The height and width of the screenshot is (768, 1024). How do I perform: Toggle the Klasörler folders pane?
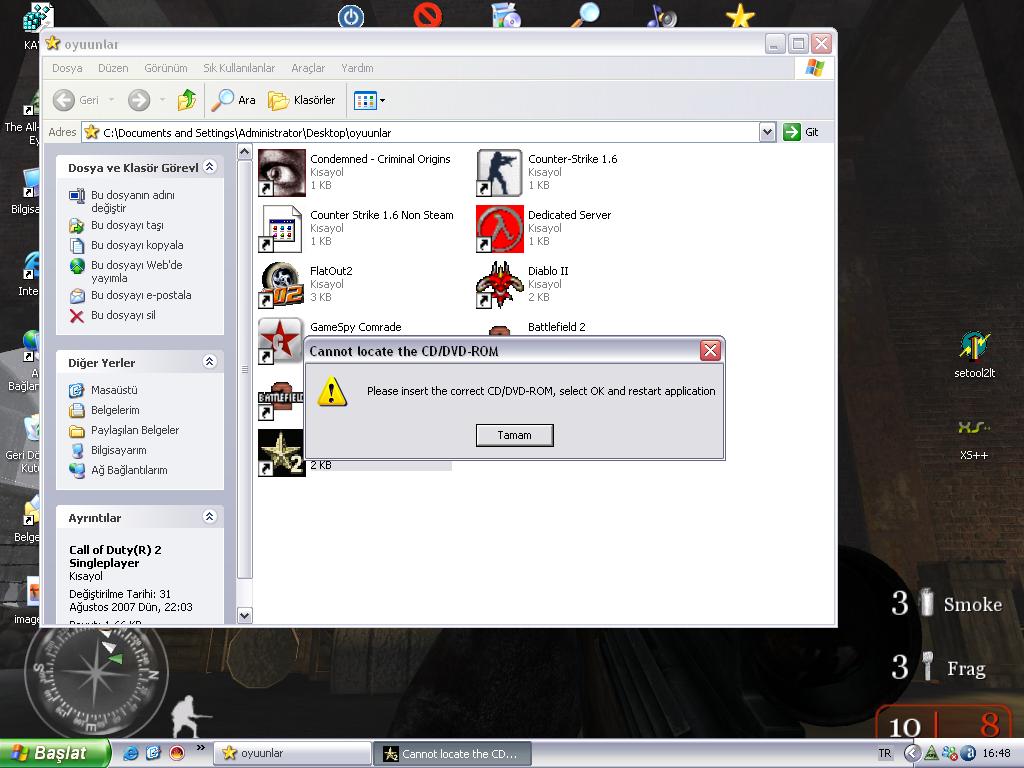(x=302, y=100)
